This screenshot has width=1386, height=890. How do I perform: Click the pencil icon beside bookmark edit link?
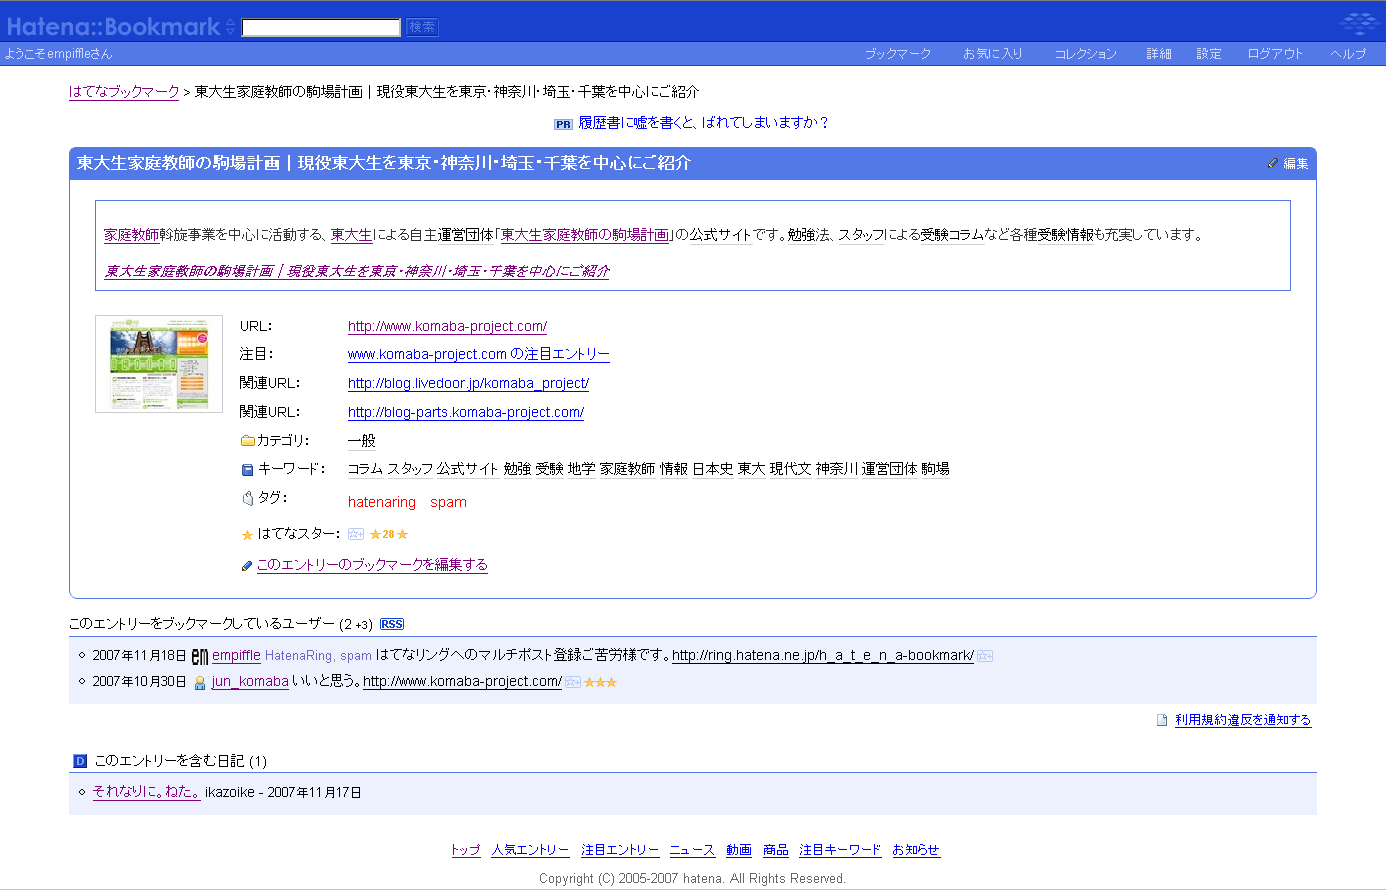click(247, 566)
